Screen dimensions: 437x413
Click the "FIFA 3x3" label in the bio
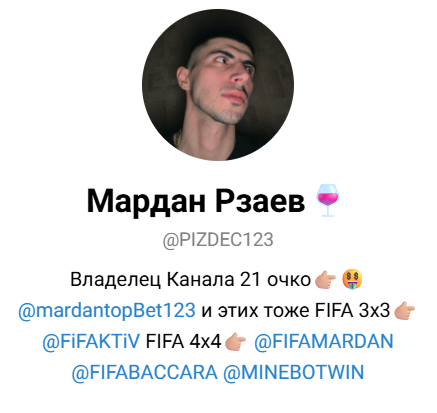(352, 310)
